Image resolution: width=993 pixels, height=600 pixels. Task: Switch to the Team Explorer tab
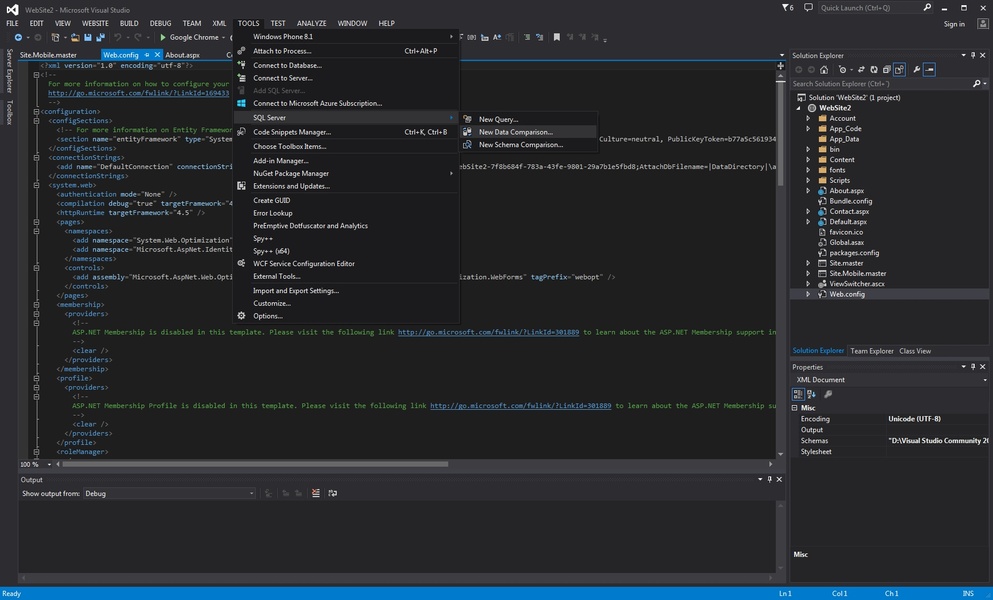[x=872, y=351]
